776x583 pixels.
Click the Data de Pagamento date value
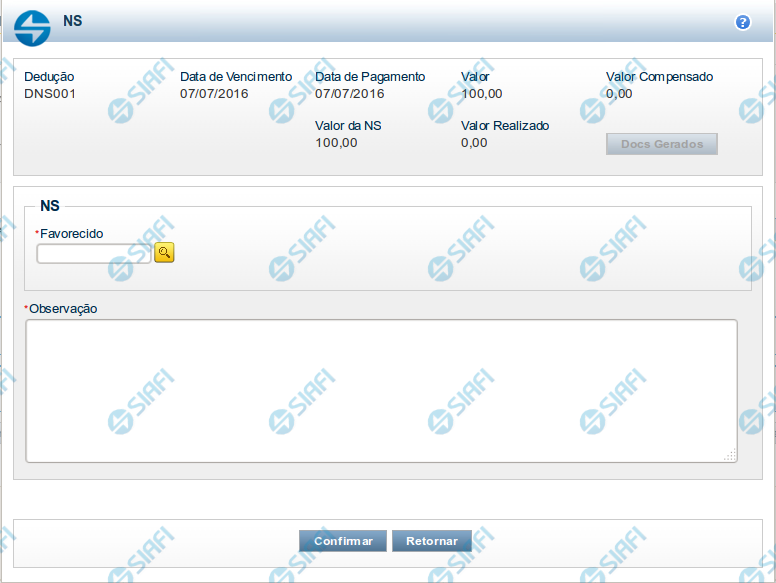pyautogui.click(x=349, y=94)
